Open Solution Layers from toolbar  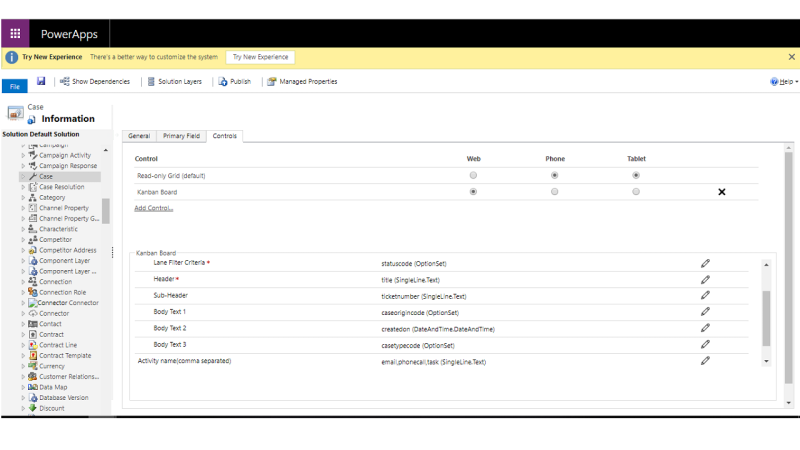174,82
